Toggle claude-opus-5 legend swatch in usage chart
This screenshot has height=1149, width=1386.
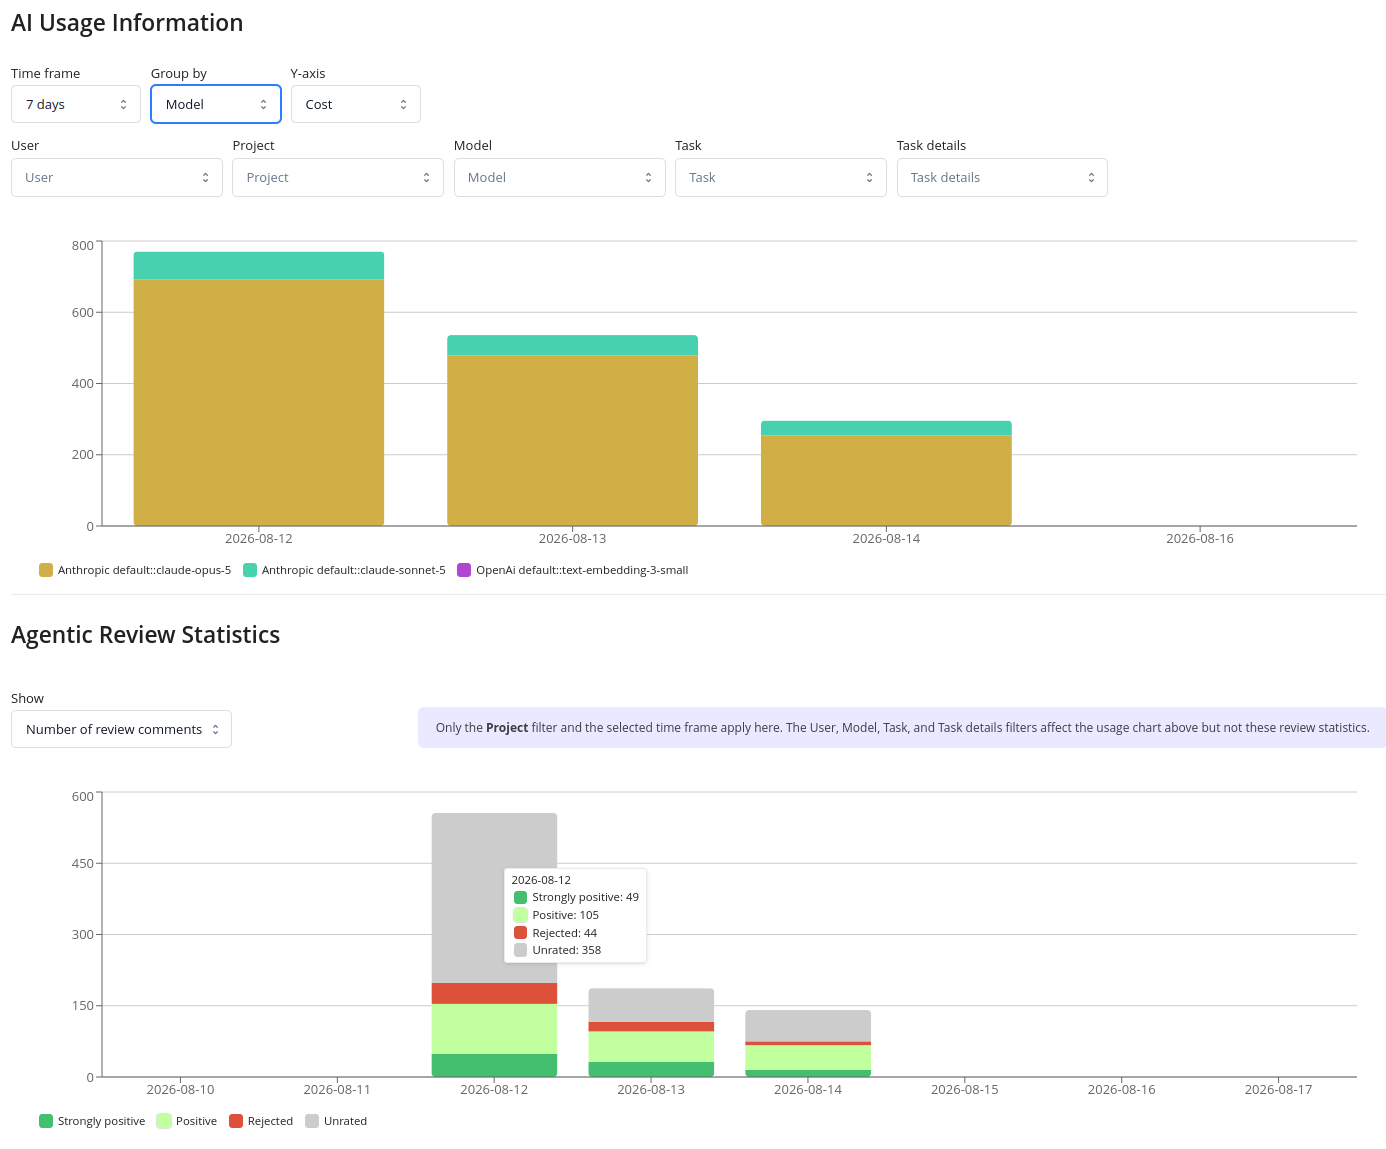coord(46,570)
